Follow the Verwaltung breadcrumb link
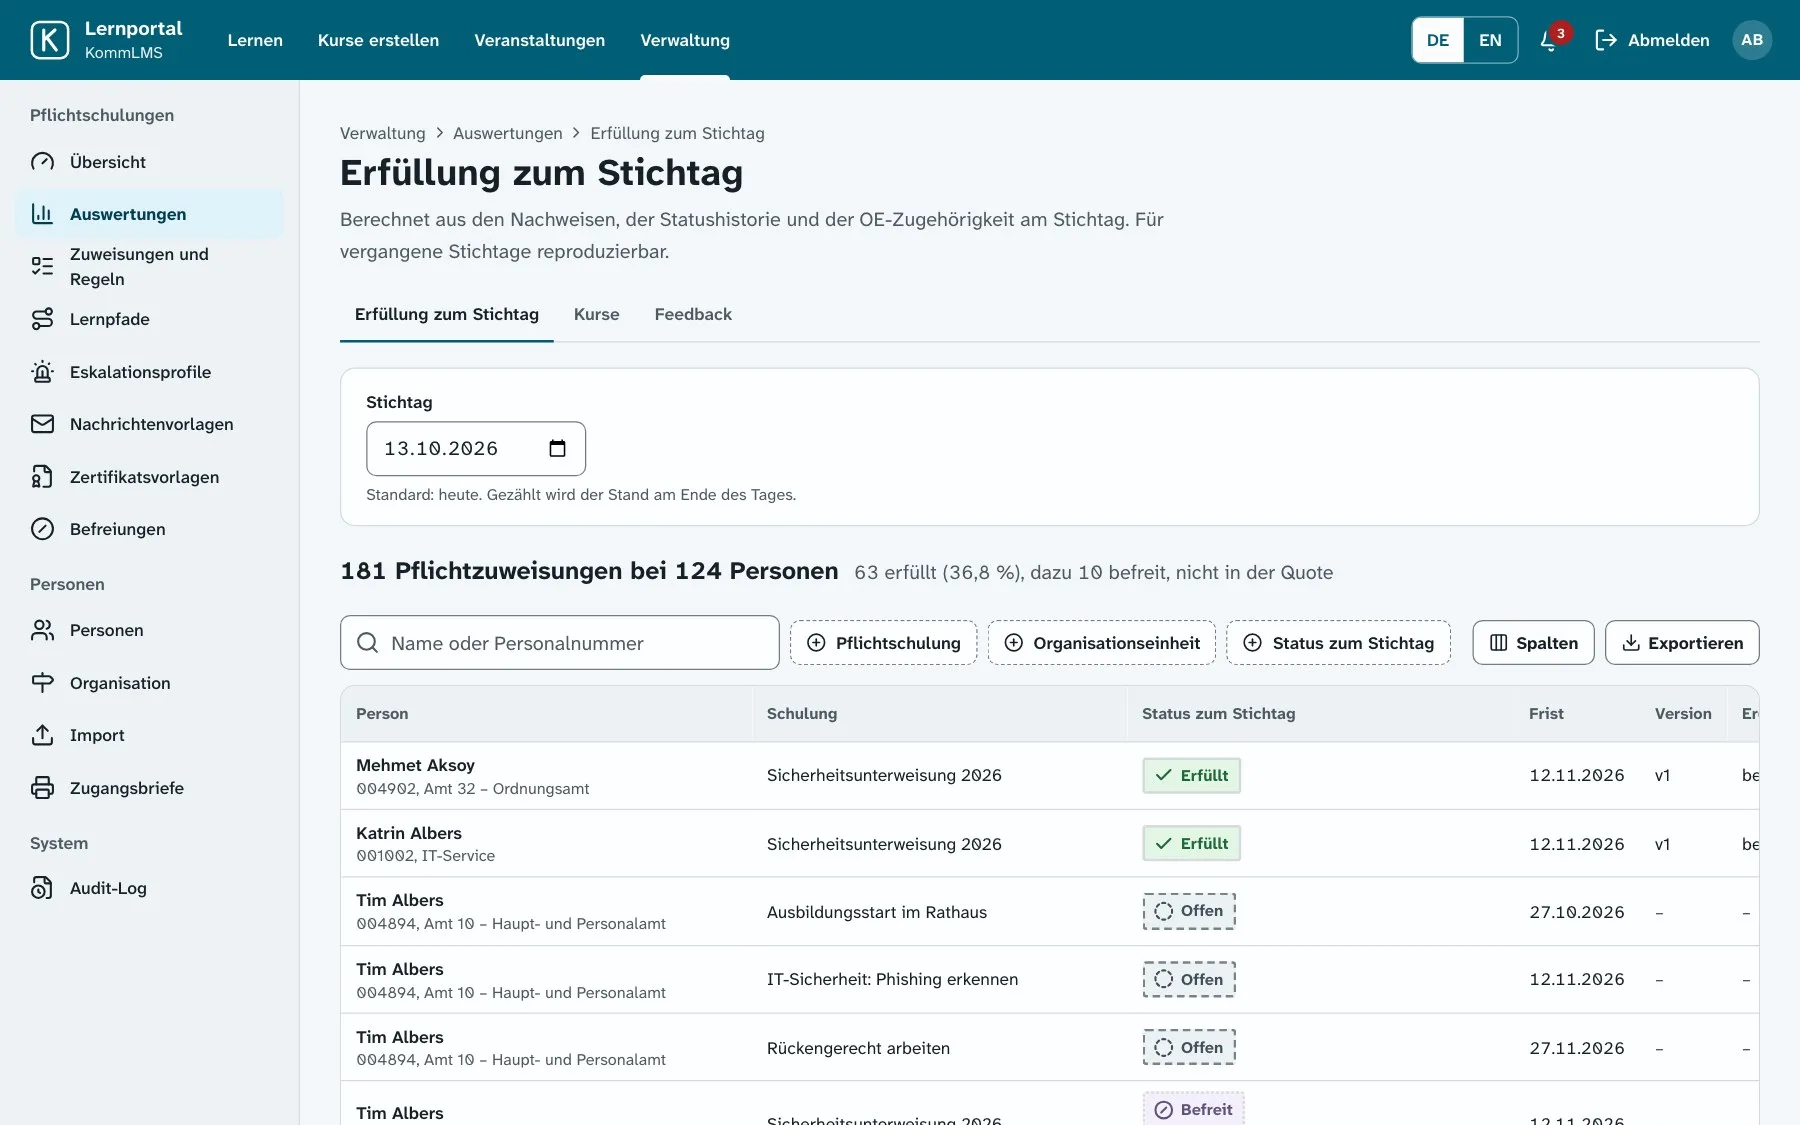 click(x=382, y=133)
